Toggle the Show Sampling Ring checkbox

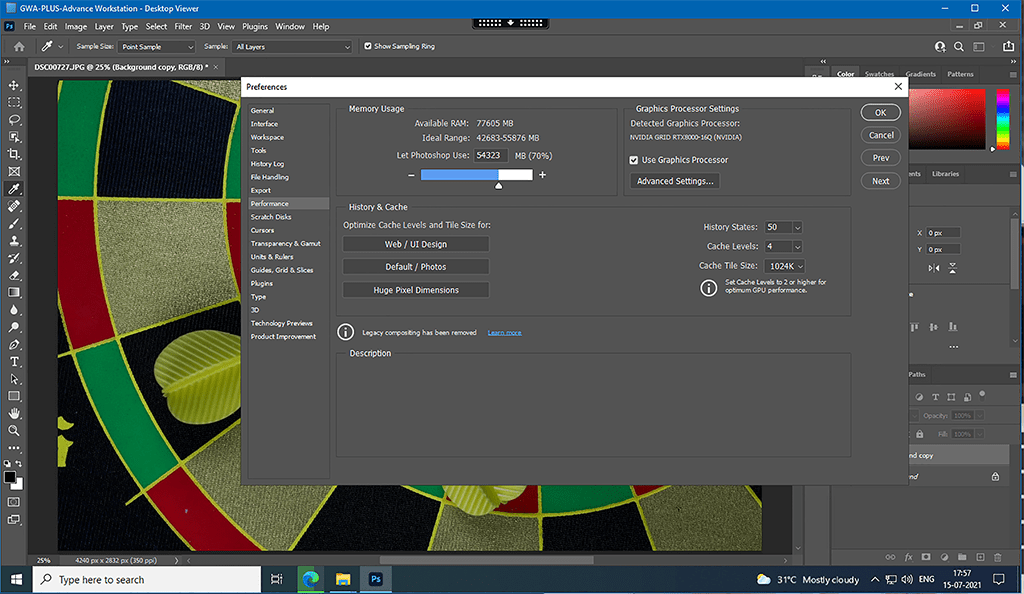pyautogui.click(x=368, y=47)
